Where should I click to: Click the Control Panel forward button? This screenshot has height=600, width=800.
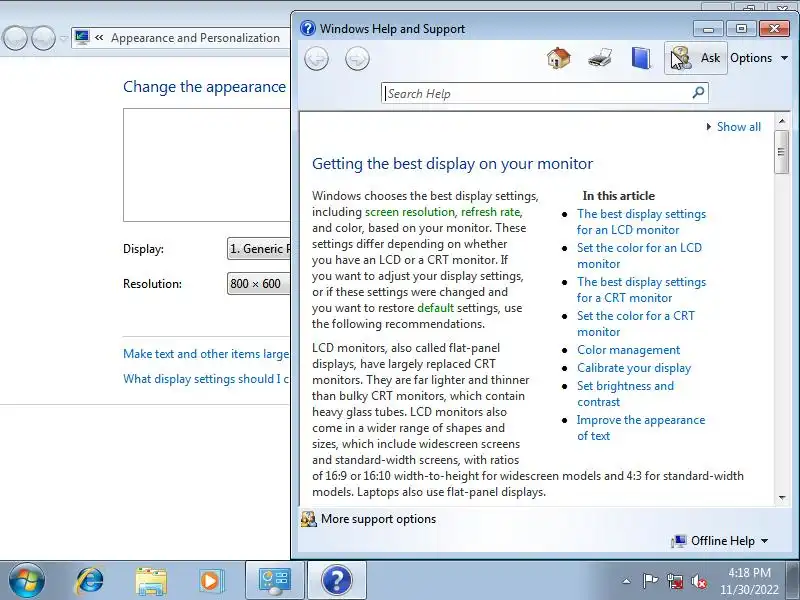pos(43,38)
